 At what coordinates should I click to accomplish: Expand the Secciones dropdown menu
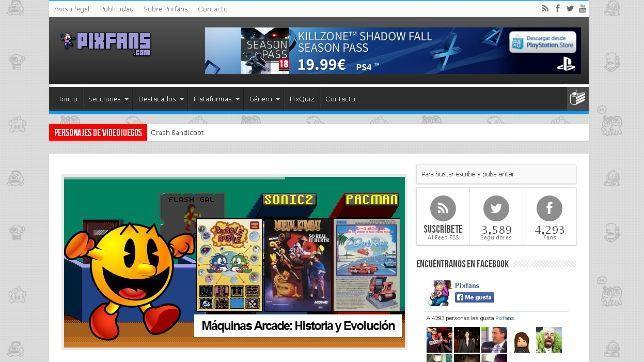click(x=108, y=99)
